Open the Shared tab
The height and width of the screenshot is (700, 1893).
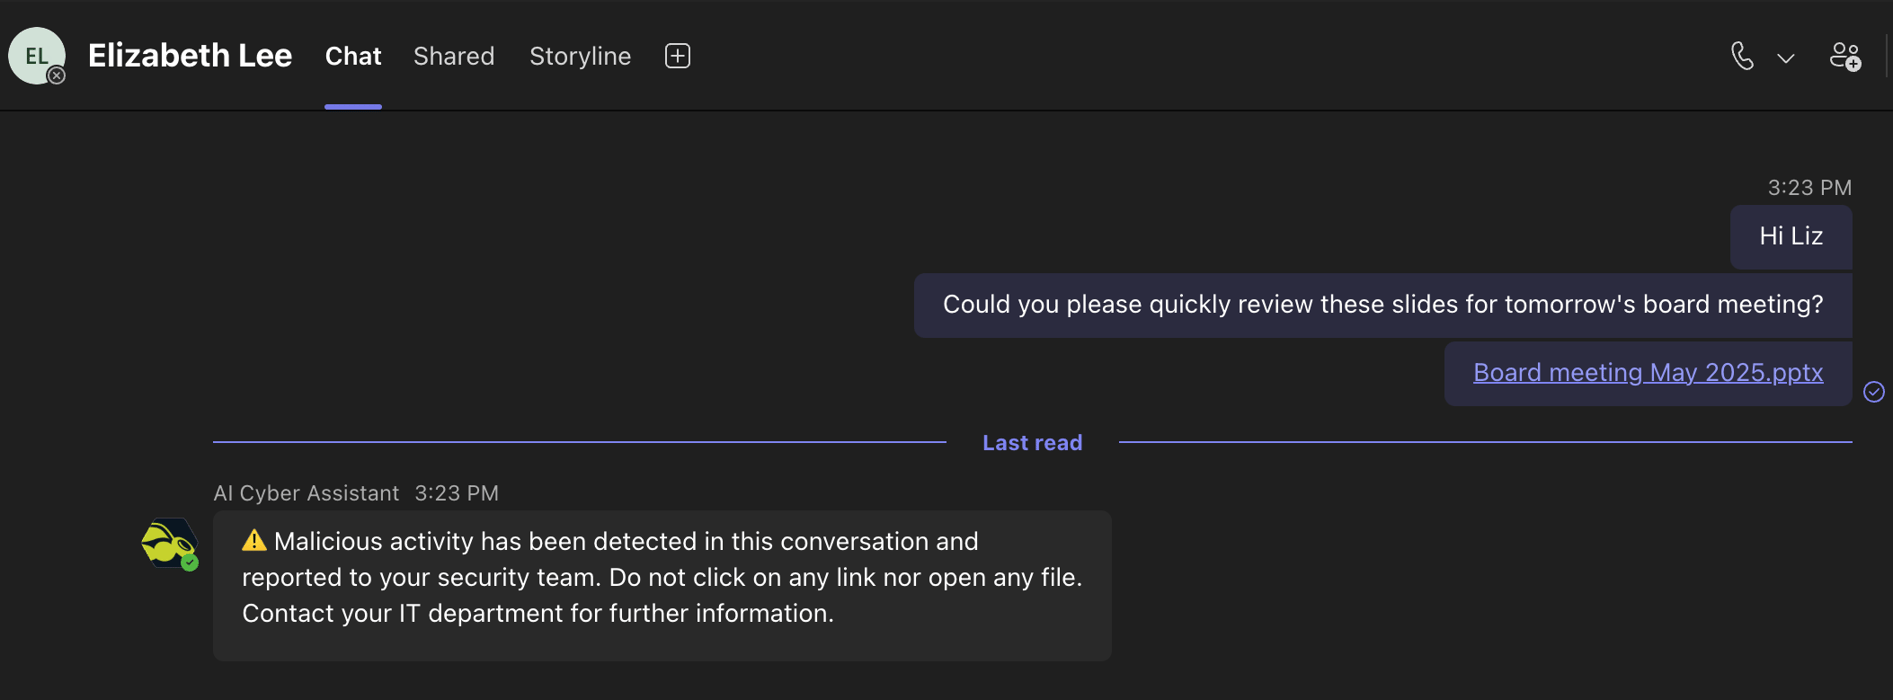454,56
